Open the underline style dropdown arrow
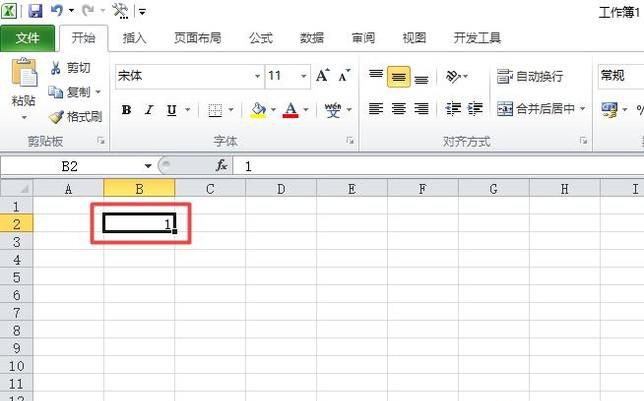The width and height of the screenshot is (644, 401). point(188,110)
